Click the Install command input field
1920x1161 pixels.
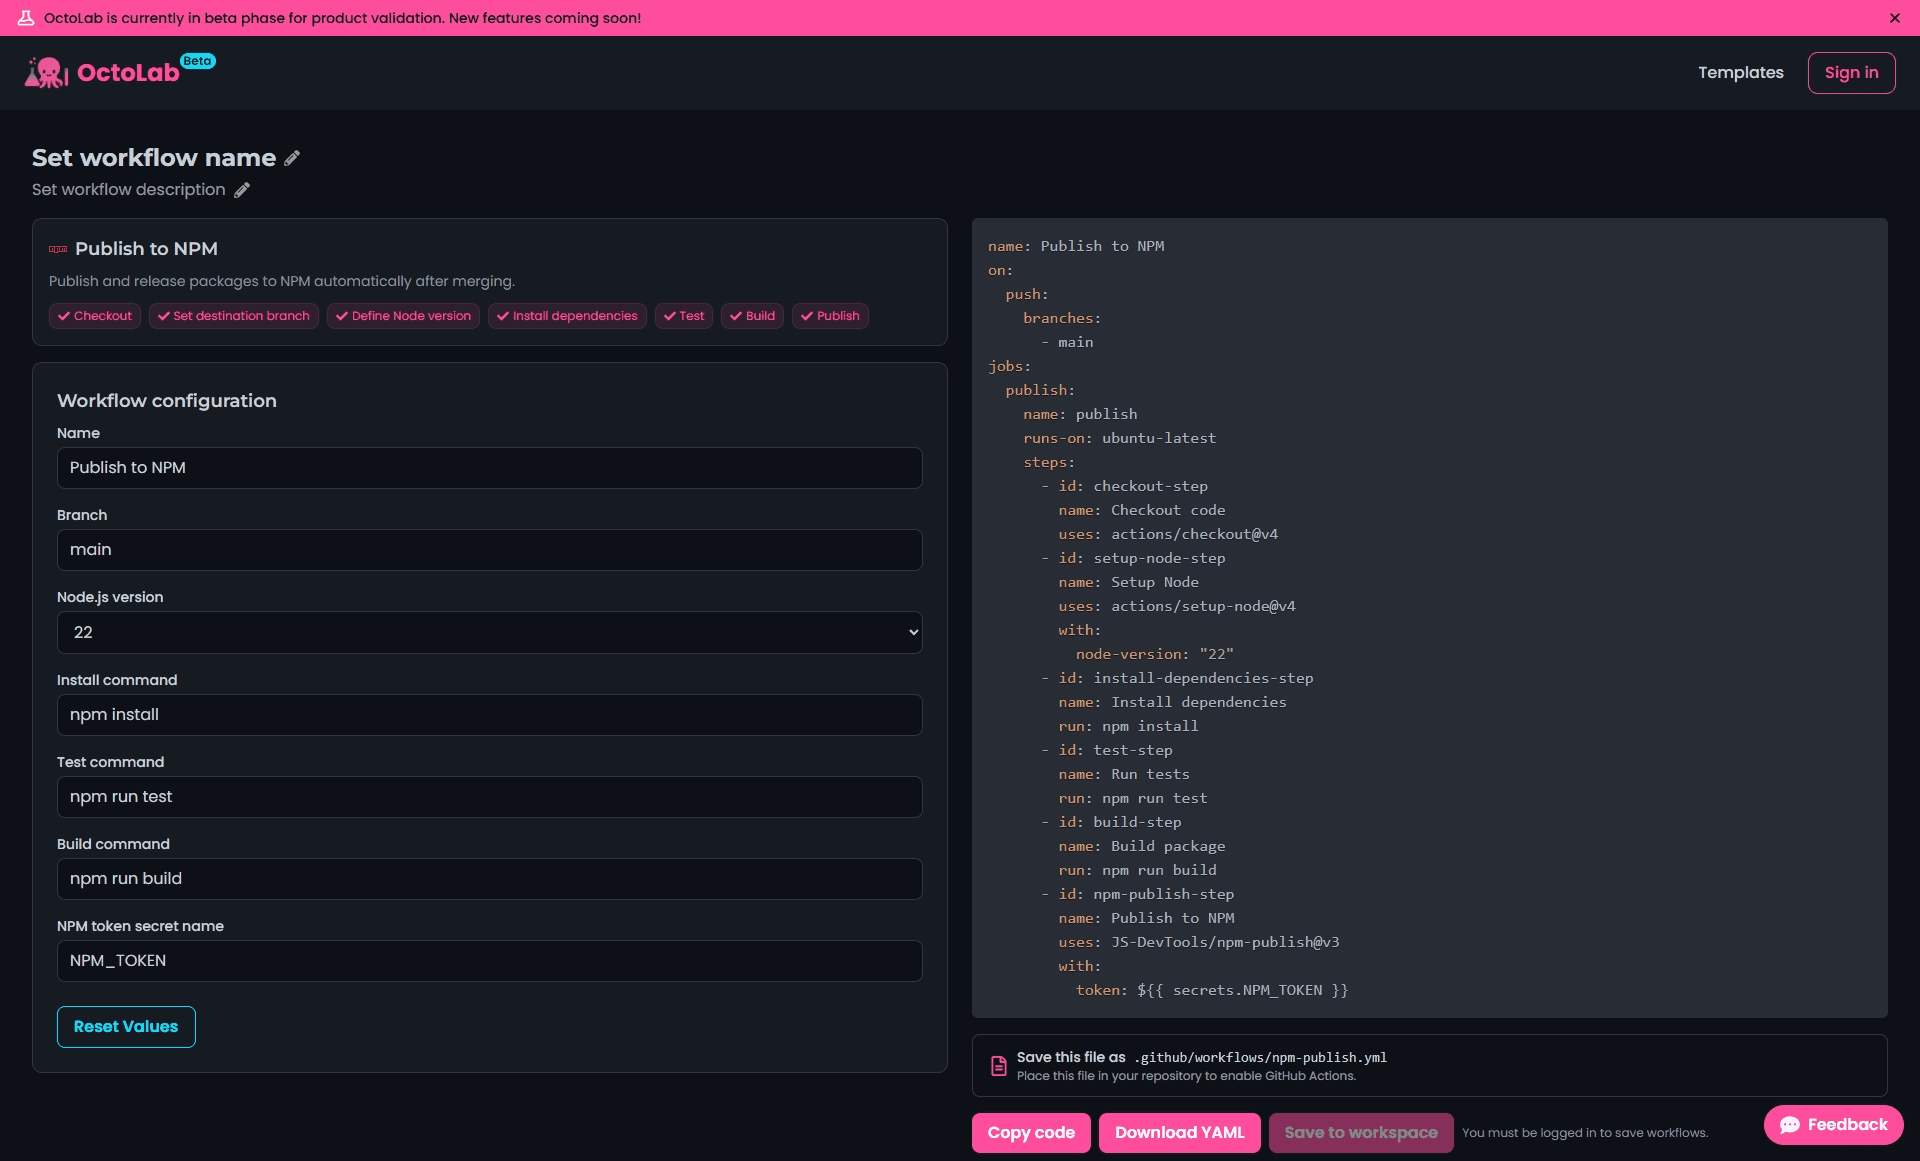coord(490,715)
